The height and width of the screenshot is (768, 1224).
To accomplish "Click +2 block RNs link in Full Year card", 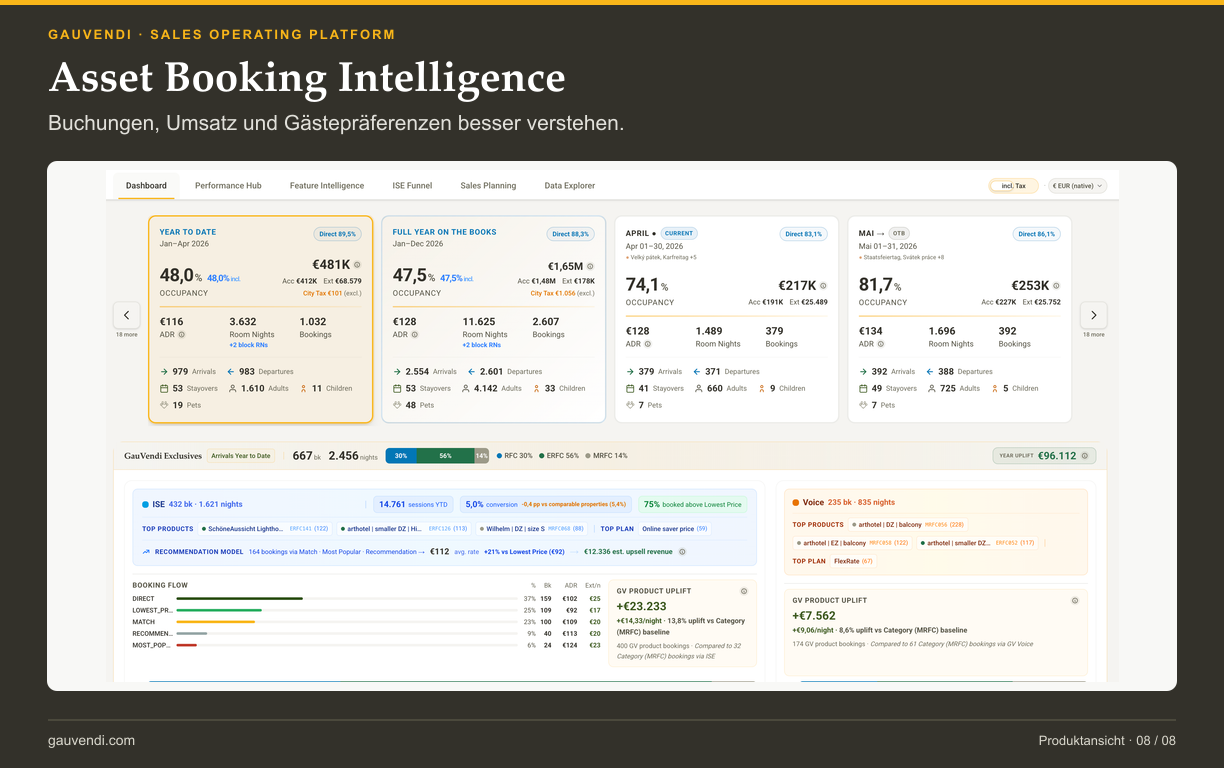I will pyautogui.click(x=481, y=345).
